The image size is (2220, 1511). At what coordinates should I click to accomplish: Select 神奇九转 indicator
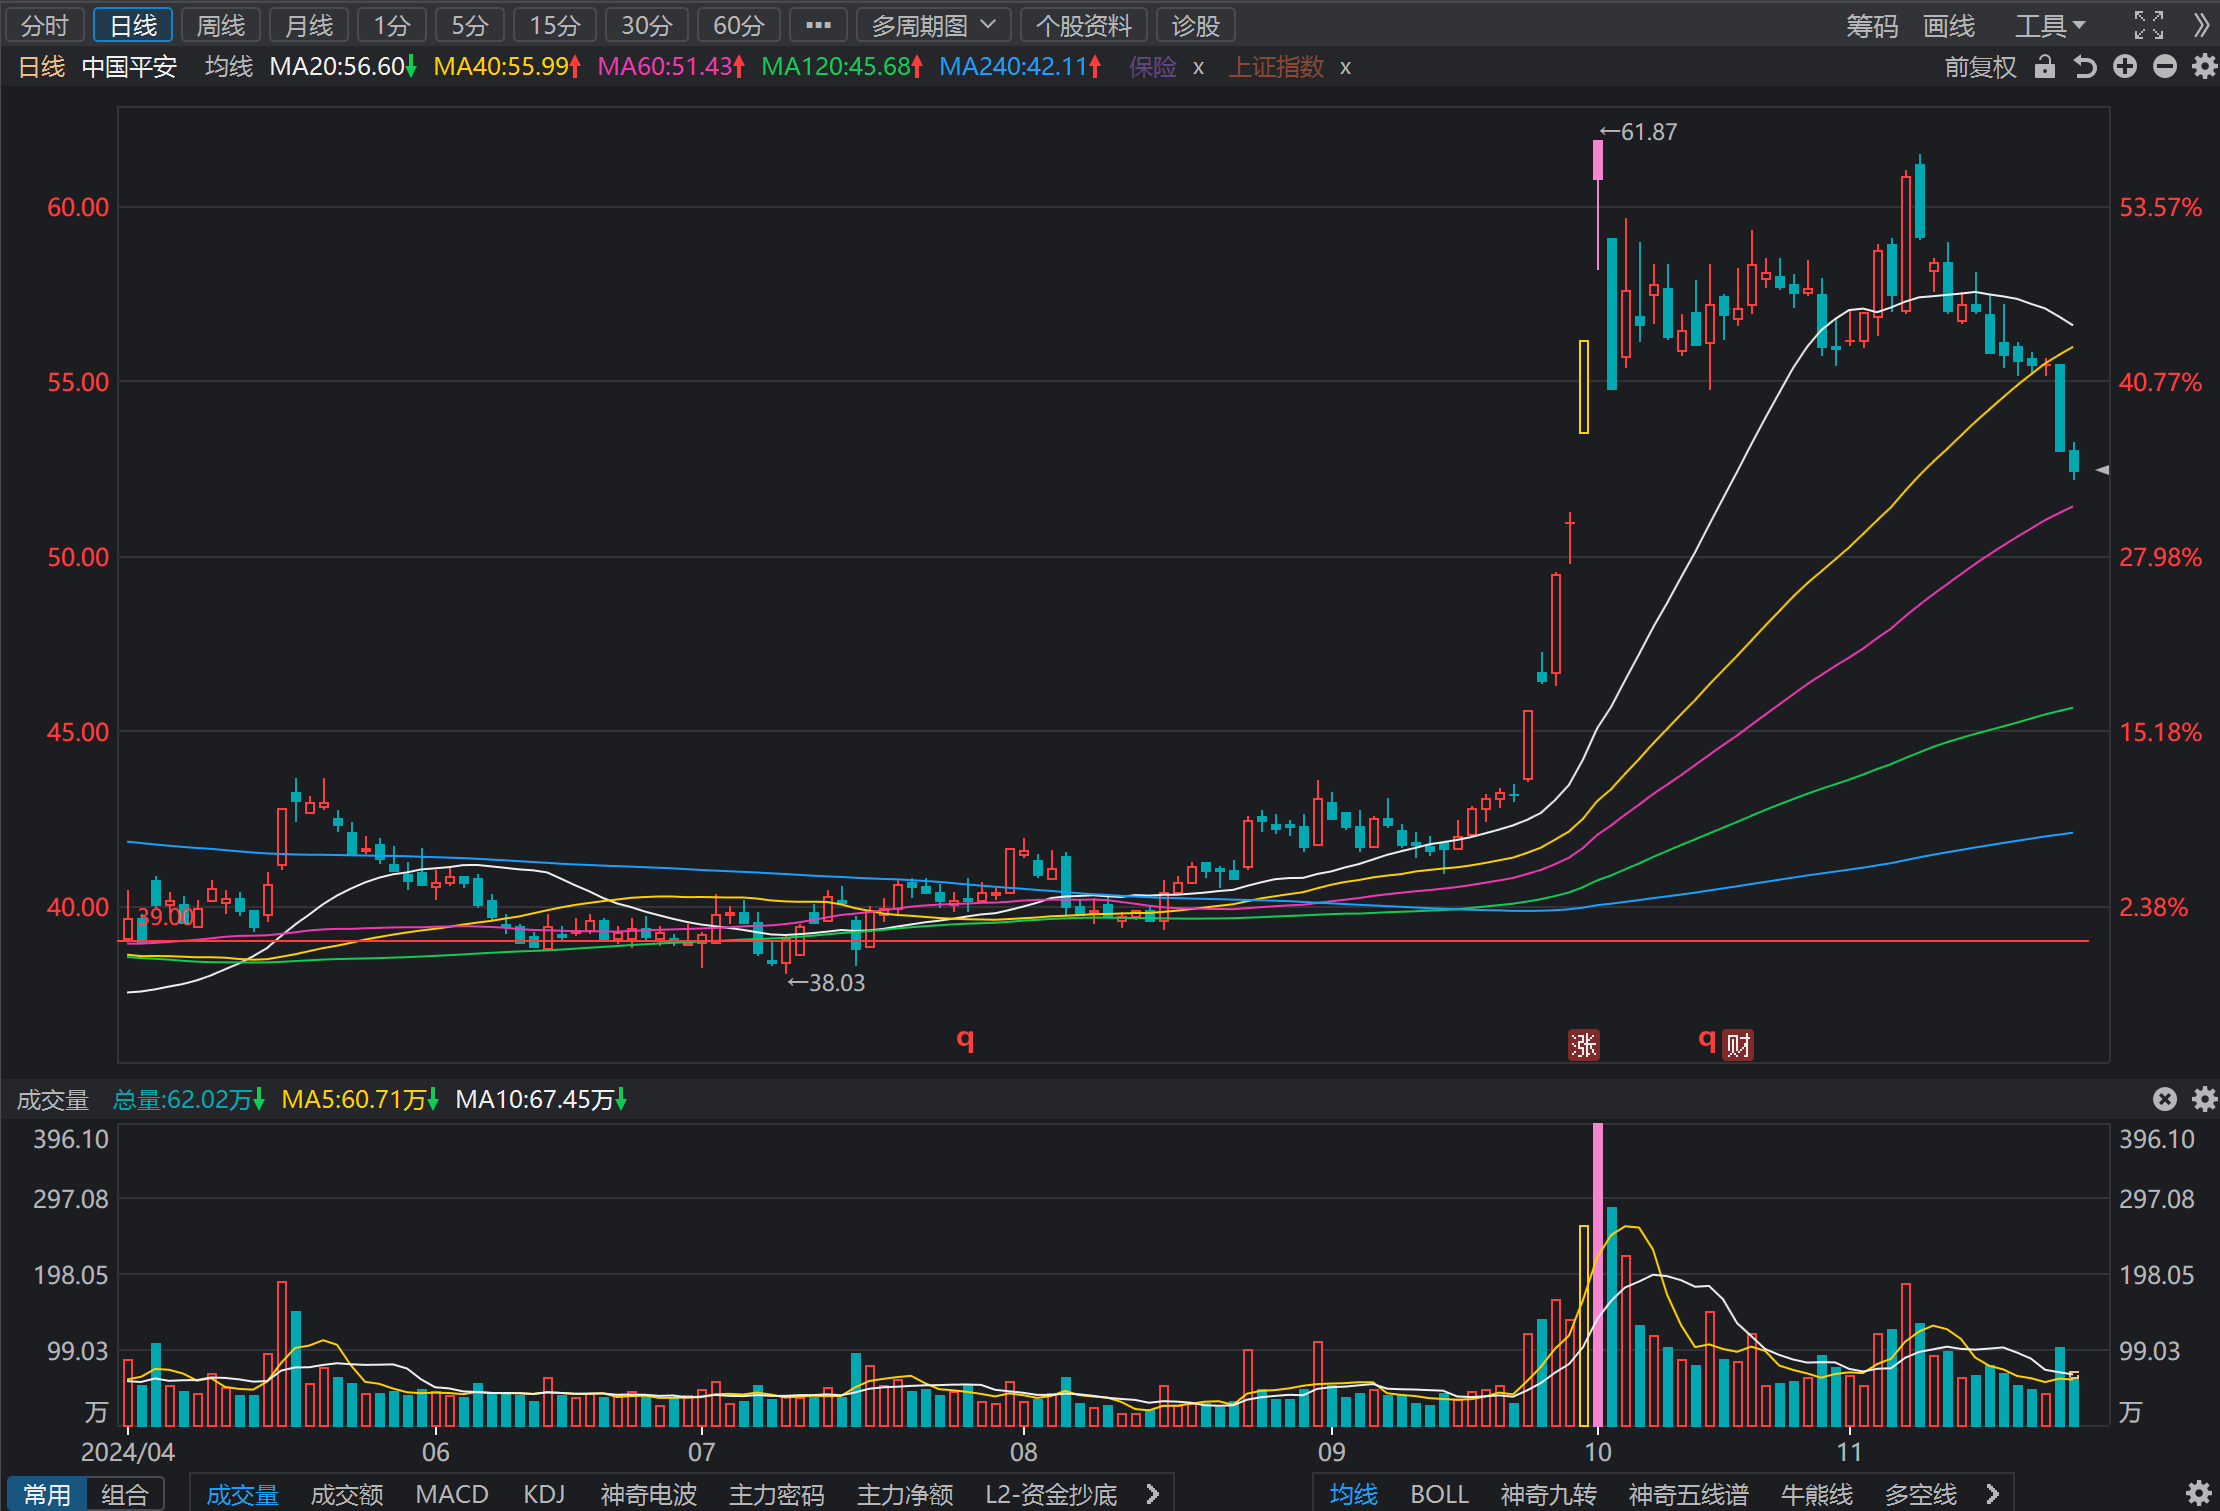tap(1549, 1494)
